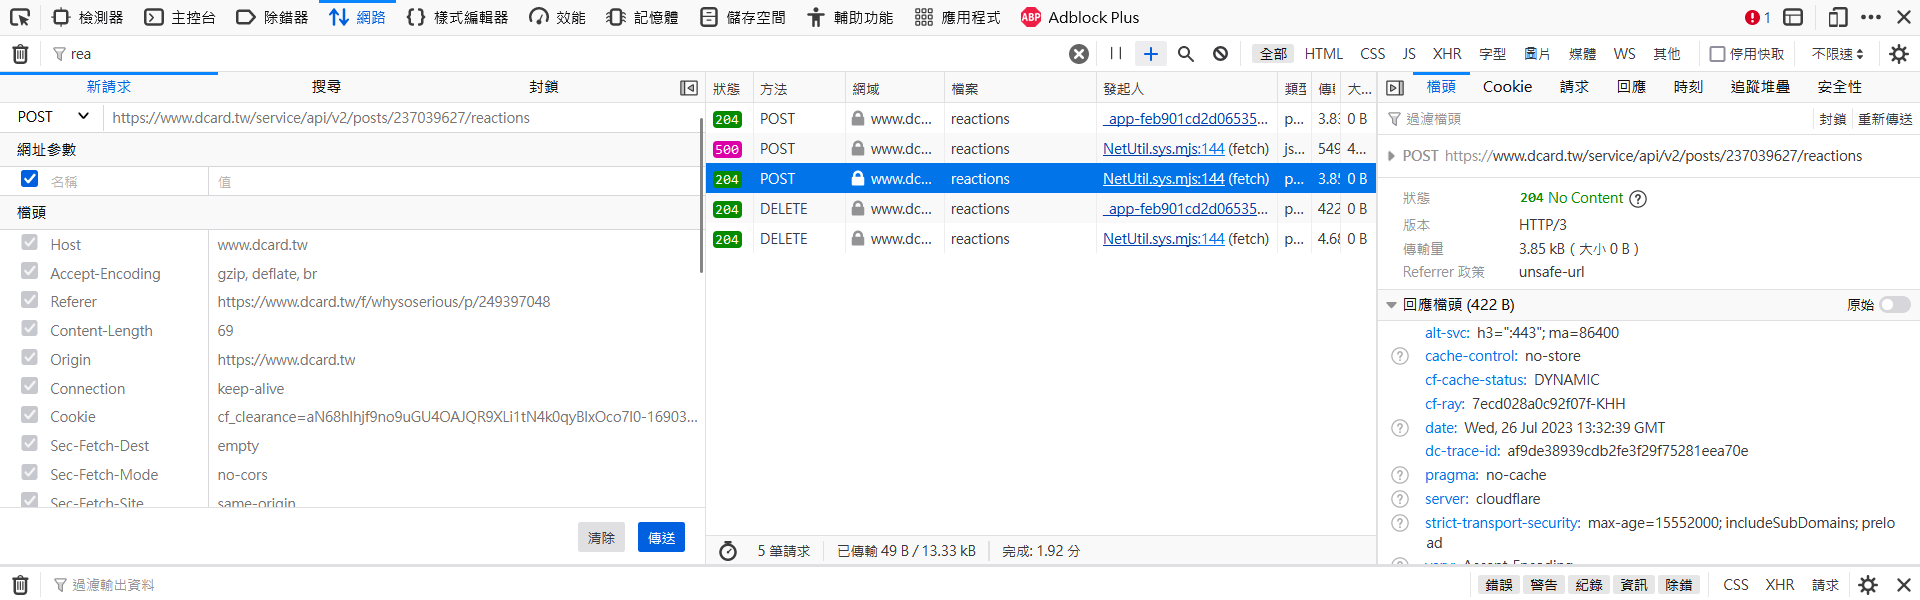
Task: Open help icon for strict-transport-security header
Action: coord(1400,523)
